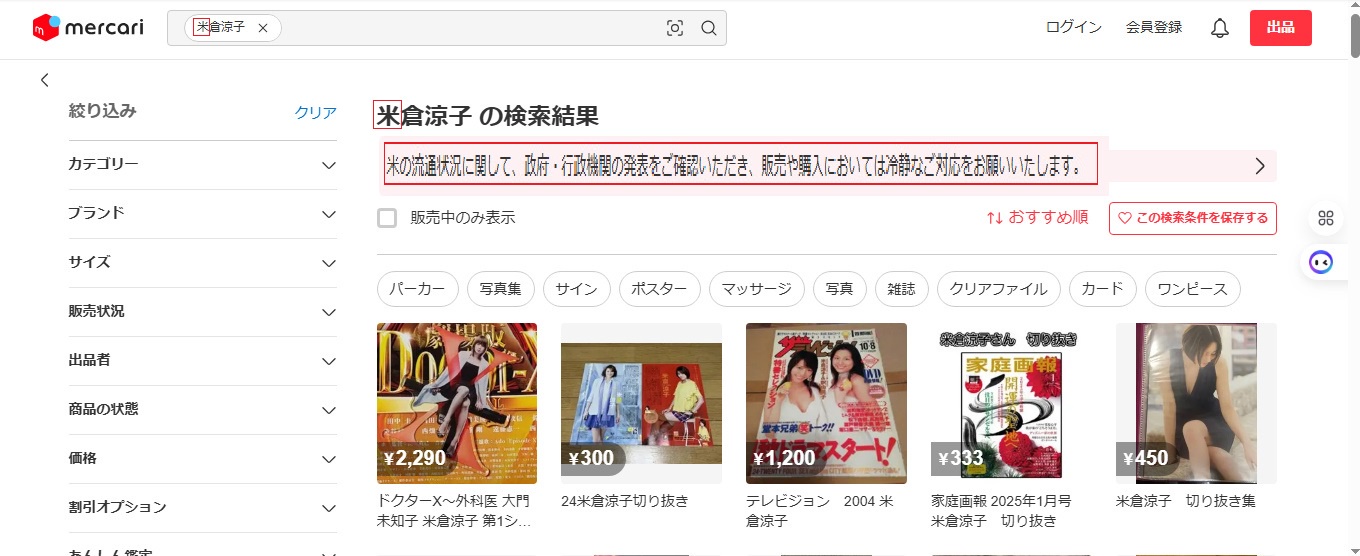Expand the 商品の状態 filter
The image size is (1360, 556).
pyautogui.click(x=203, y=409)
